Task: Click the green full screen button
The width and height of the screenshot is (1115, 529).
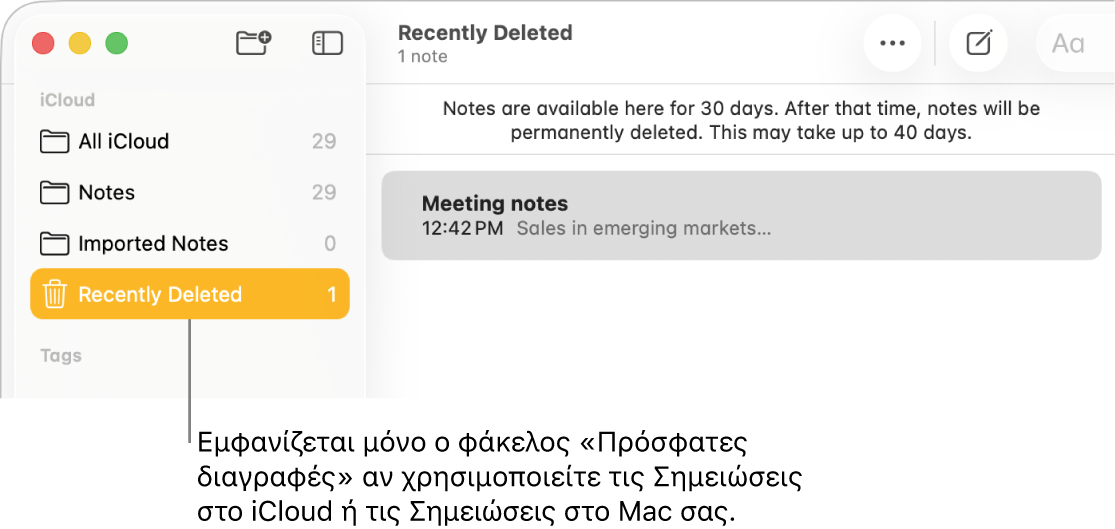Action: (x=117, y=43)
